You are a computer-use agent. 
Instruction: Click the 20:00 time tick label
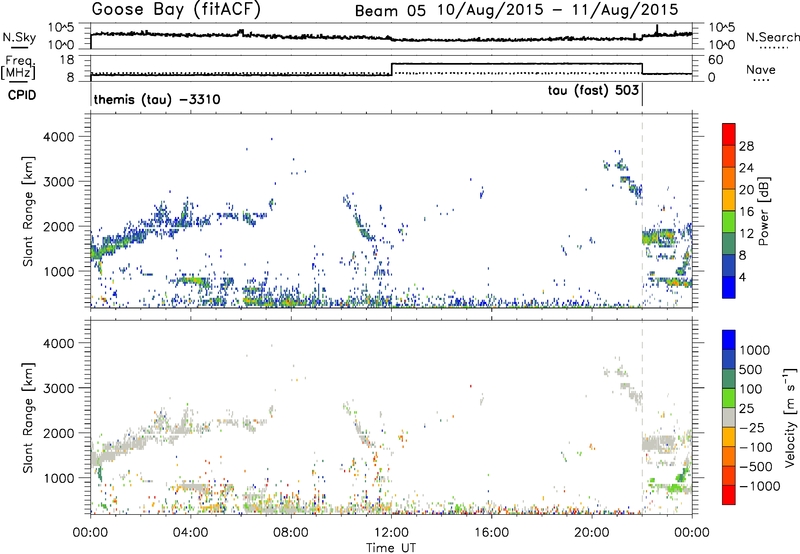coord(591,533)
